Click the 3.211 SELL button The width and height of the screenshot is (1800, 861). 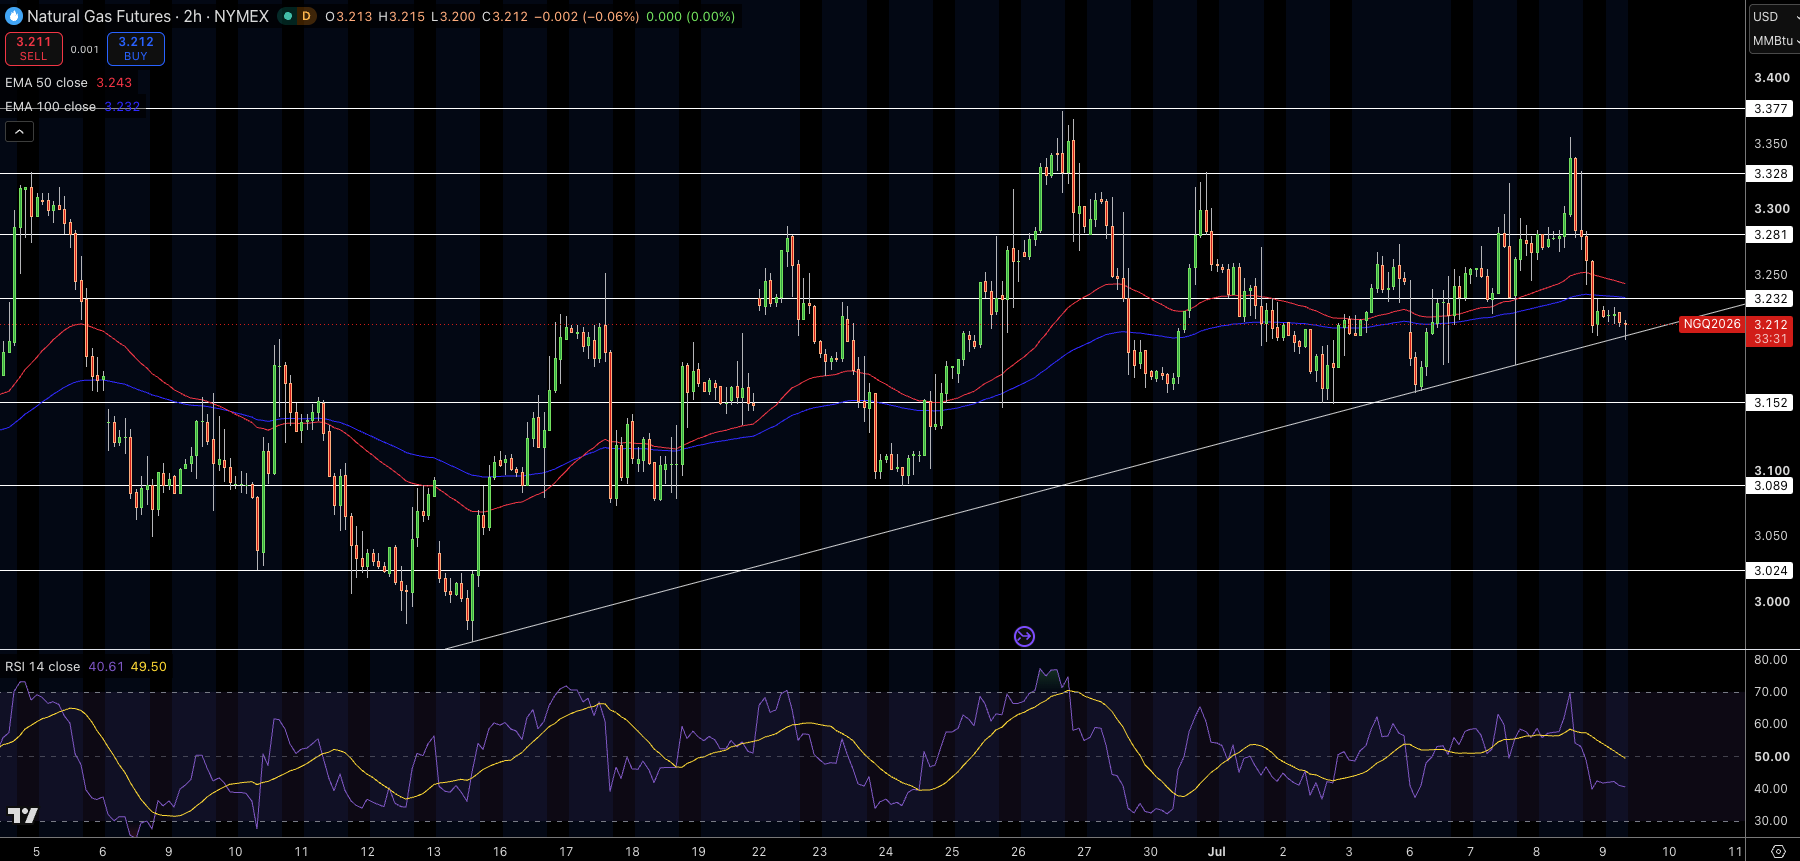point(33,48)
